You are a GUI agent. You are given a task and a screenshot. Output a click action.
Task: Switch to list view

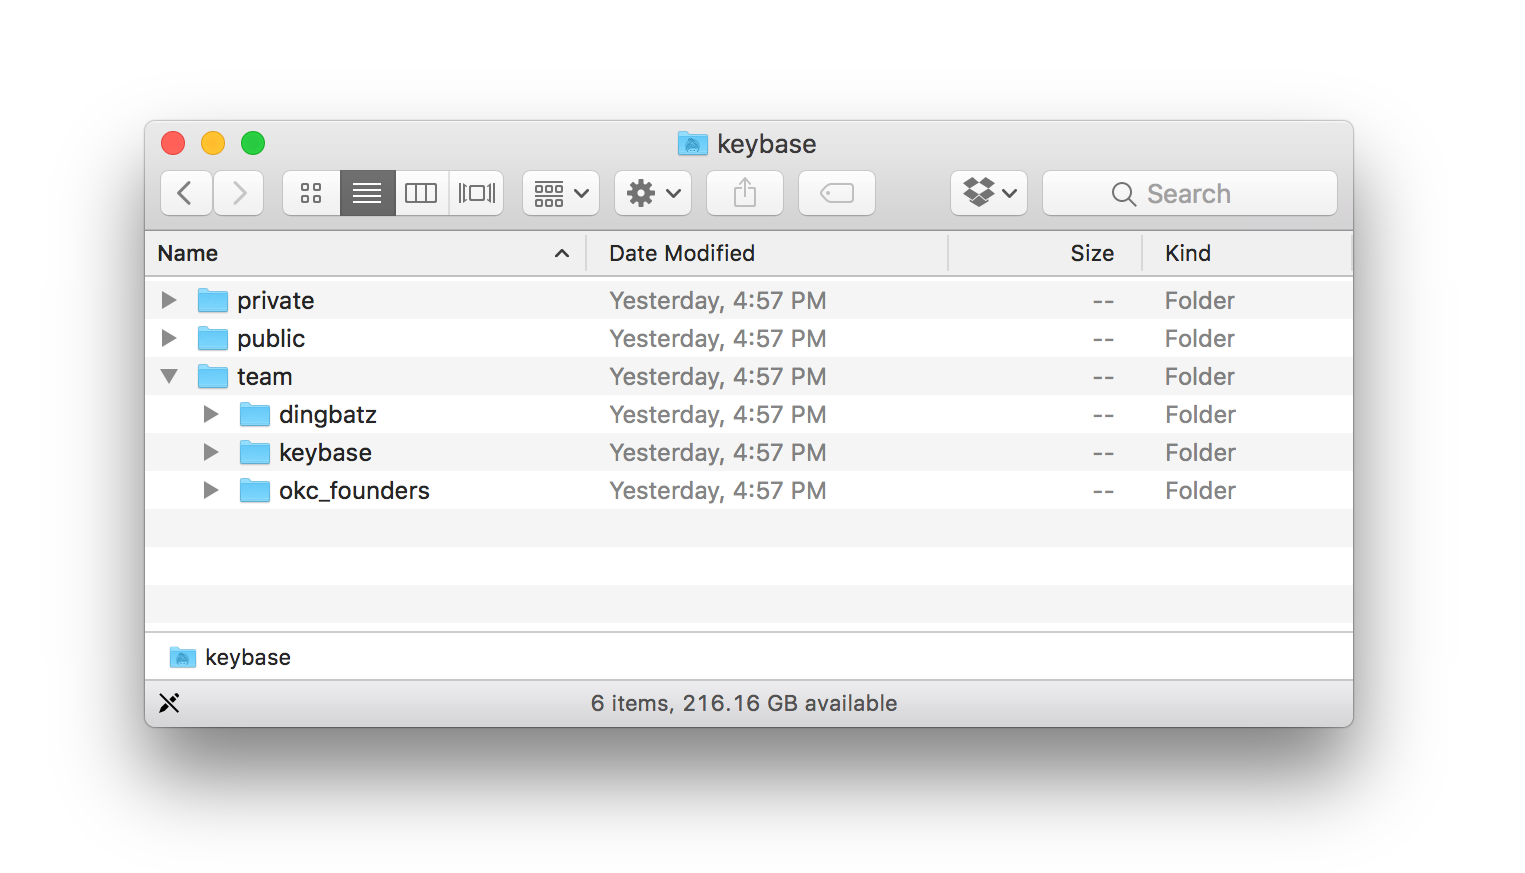coord(367,193)
